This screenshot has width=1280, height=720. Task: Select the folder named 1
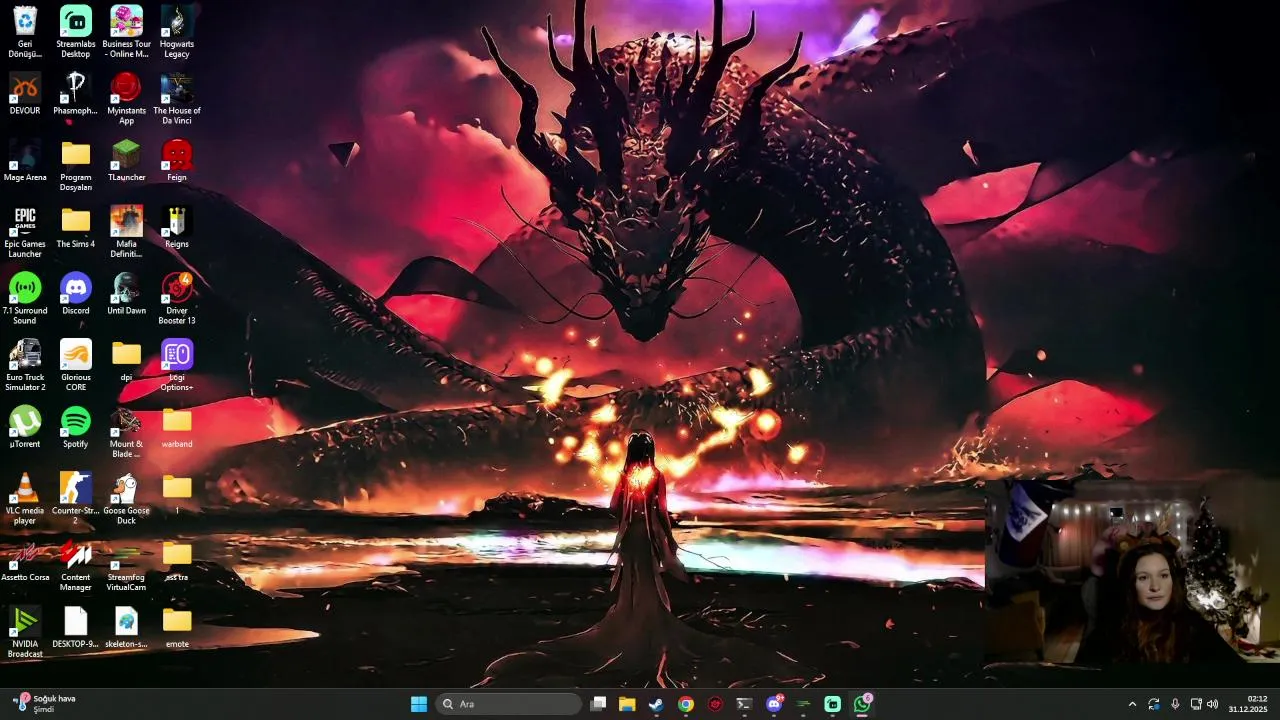tap(177, 494)
